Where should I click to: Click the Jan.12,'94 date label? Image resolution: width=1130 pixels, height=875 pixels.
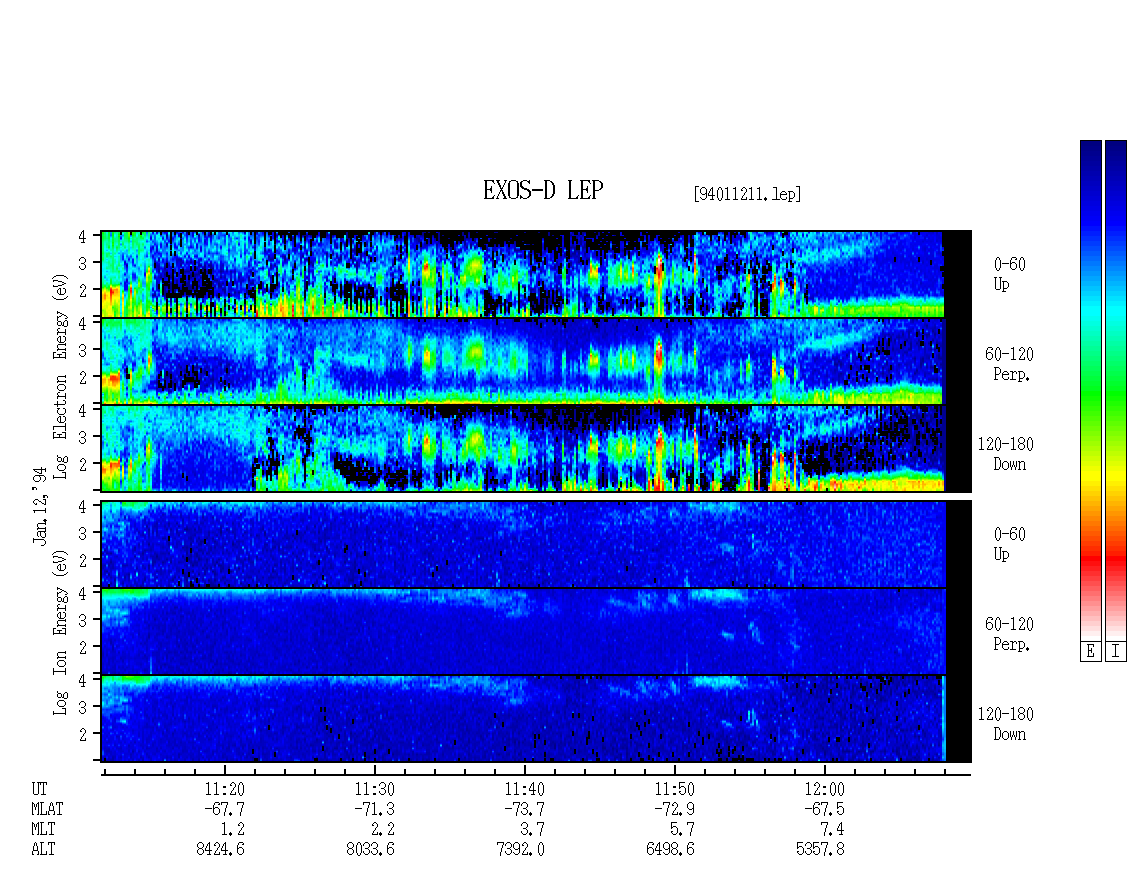point(40,505)
